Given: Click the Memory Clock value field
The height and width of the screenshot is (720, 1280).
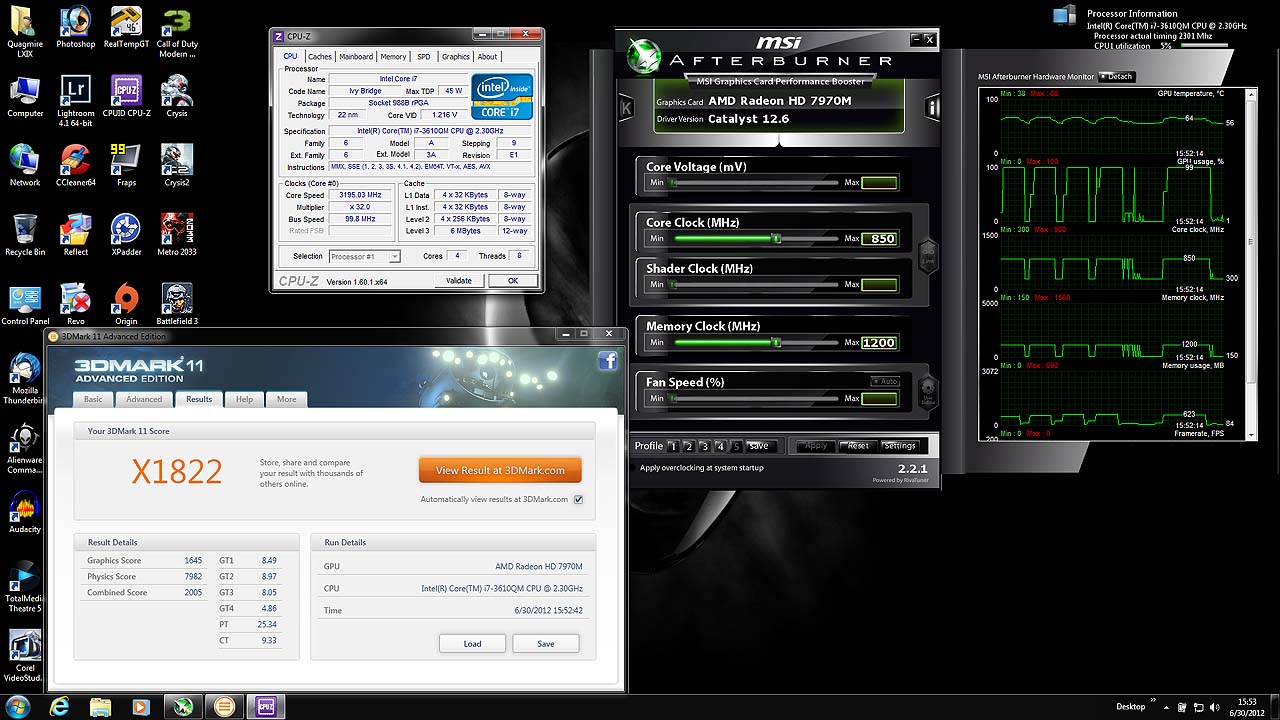Looking at the screenshot, I should pos(879,343).
